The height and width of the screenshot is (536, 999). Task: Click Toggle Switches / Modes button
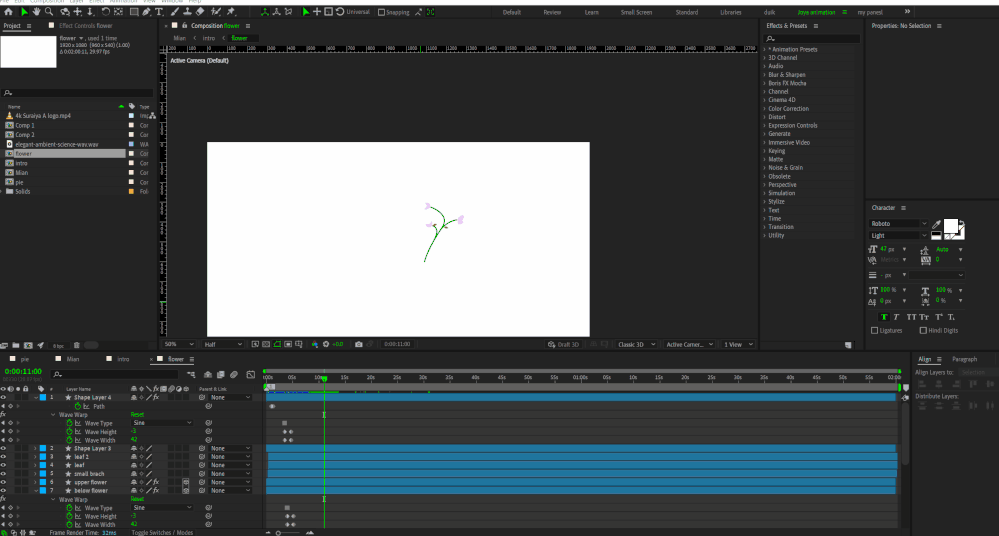[162, 532]
